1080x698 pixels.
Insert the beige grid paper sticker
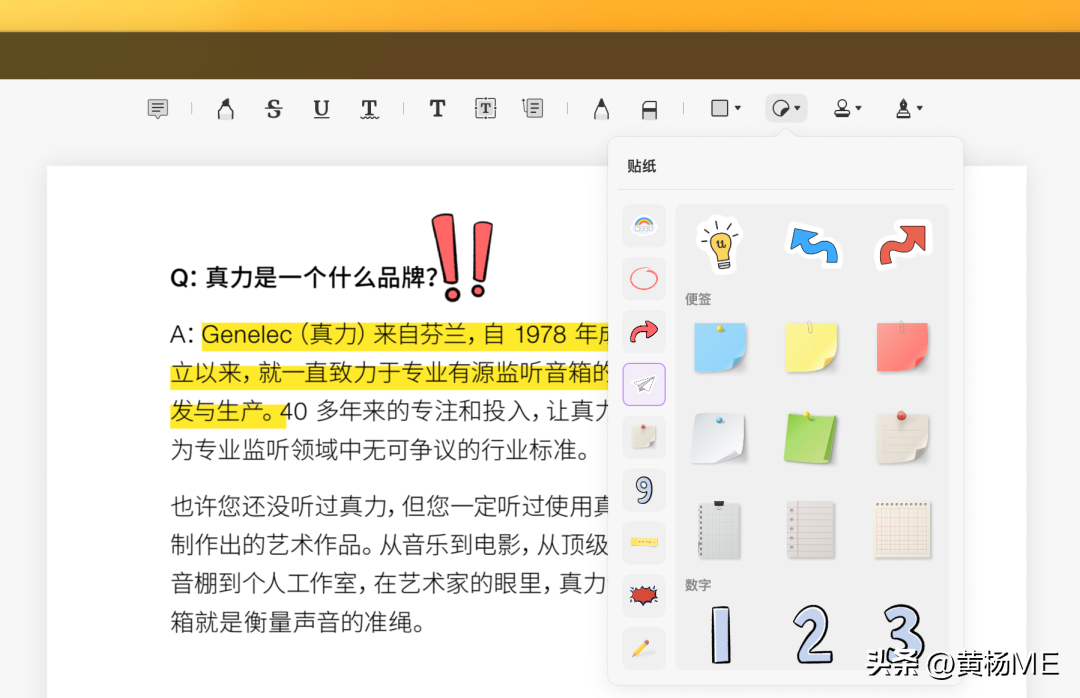pos(903,529)
